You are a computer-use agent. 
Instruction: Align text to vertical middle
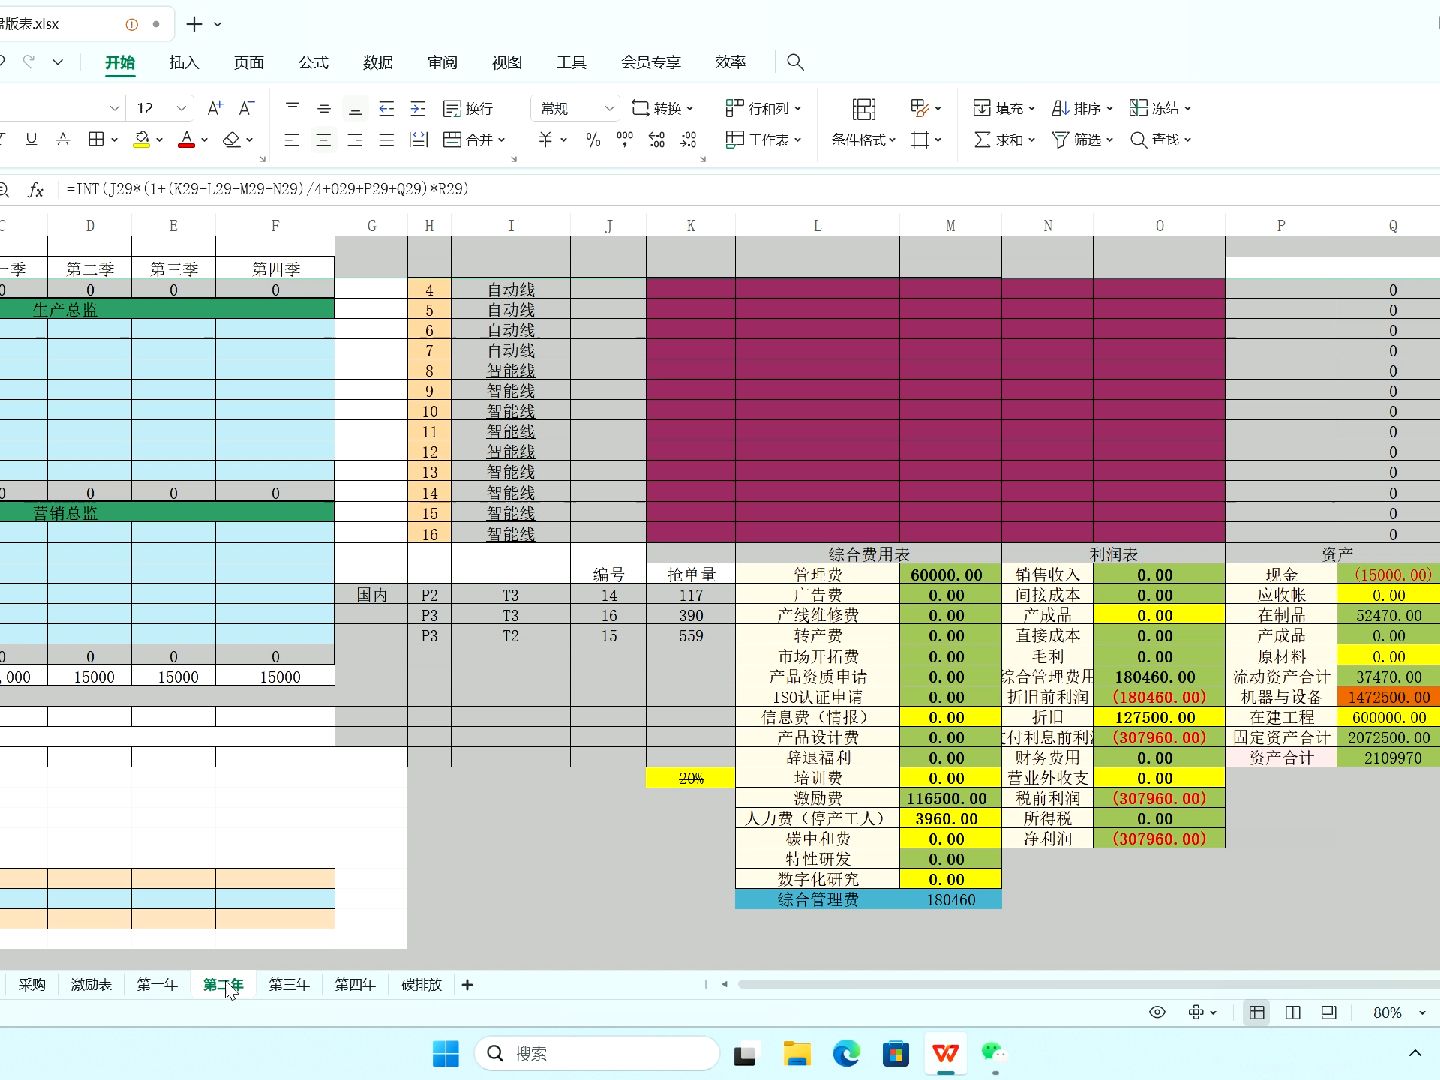pyautogui.click(x=324, y=108)
